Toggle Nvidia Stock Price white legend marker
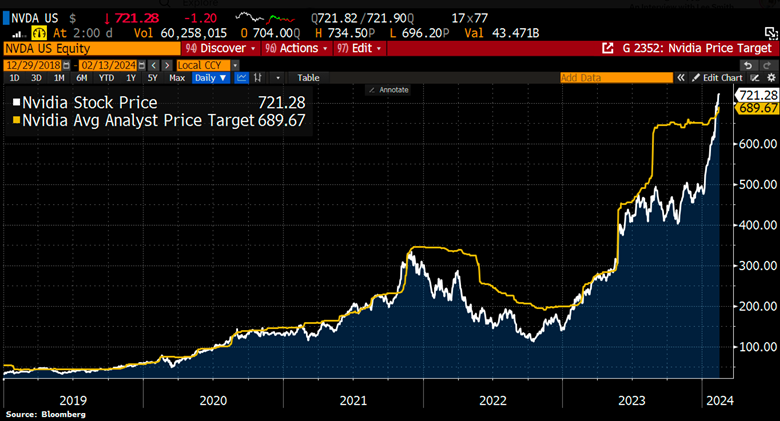This screenshot has height=421, width=780. coord(16,103)
